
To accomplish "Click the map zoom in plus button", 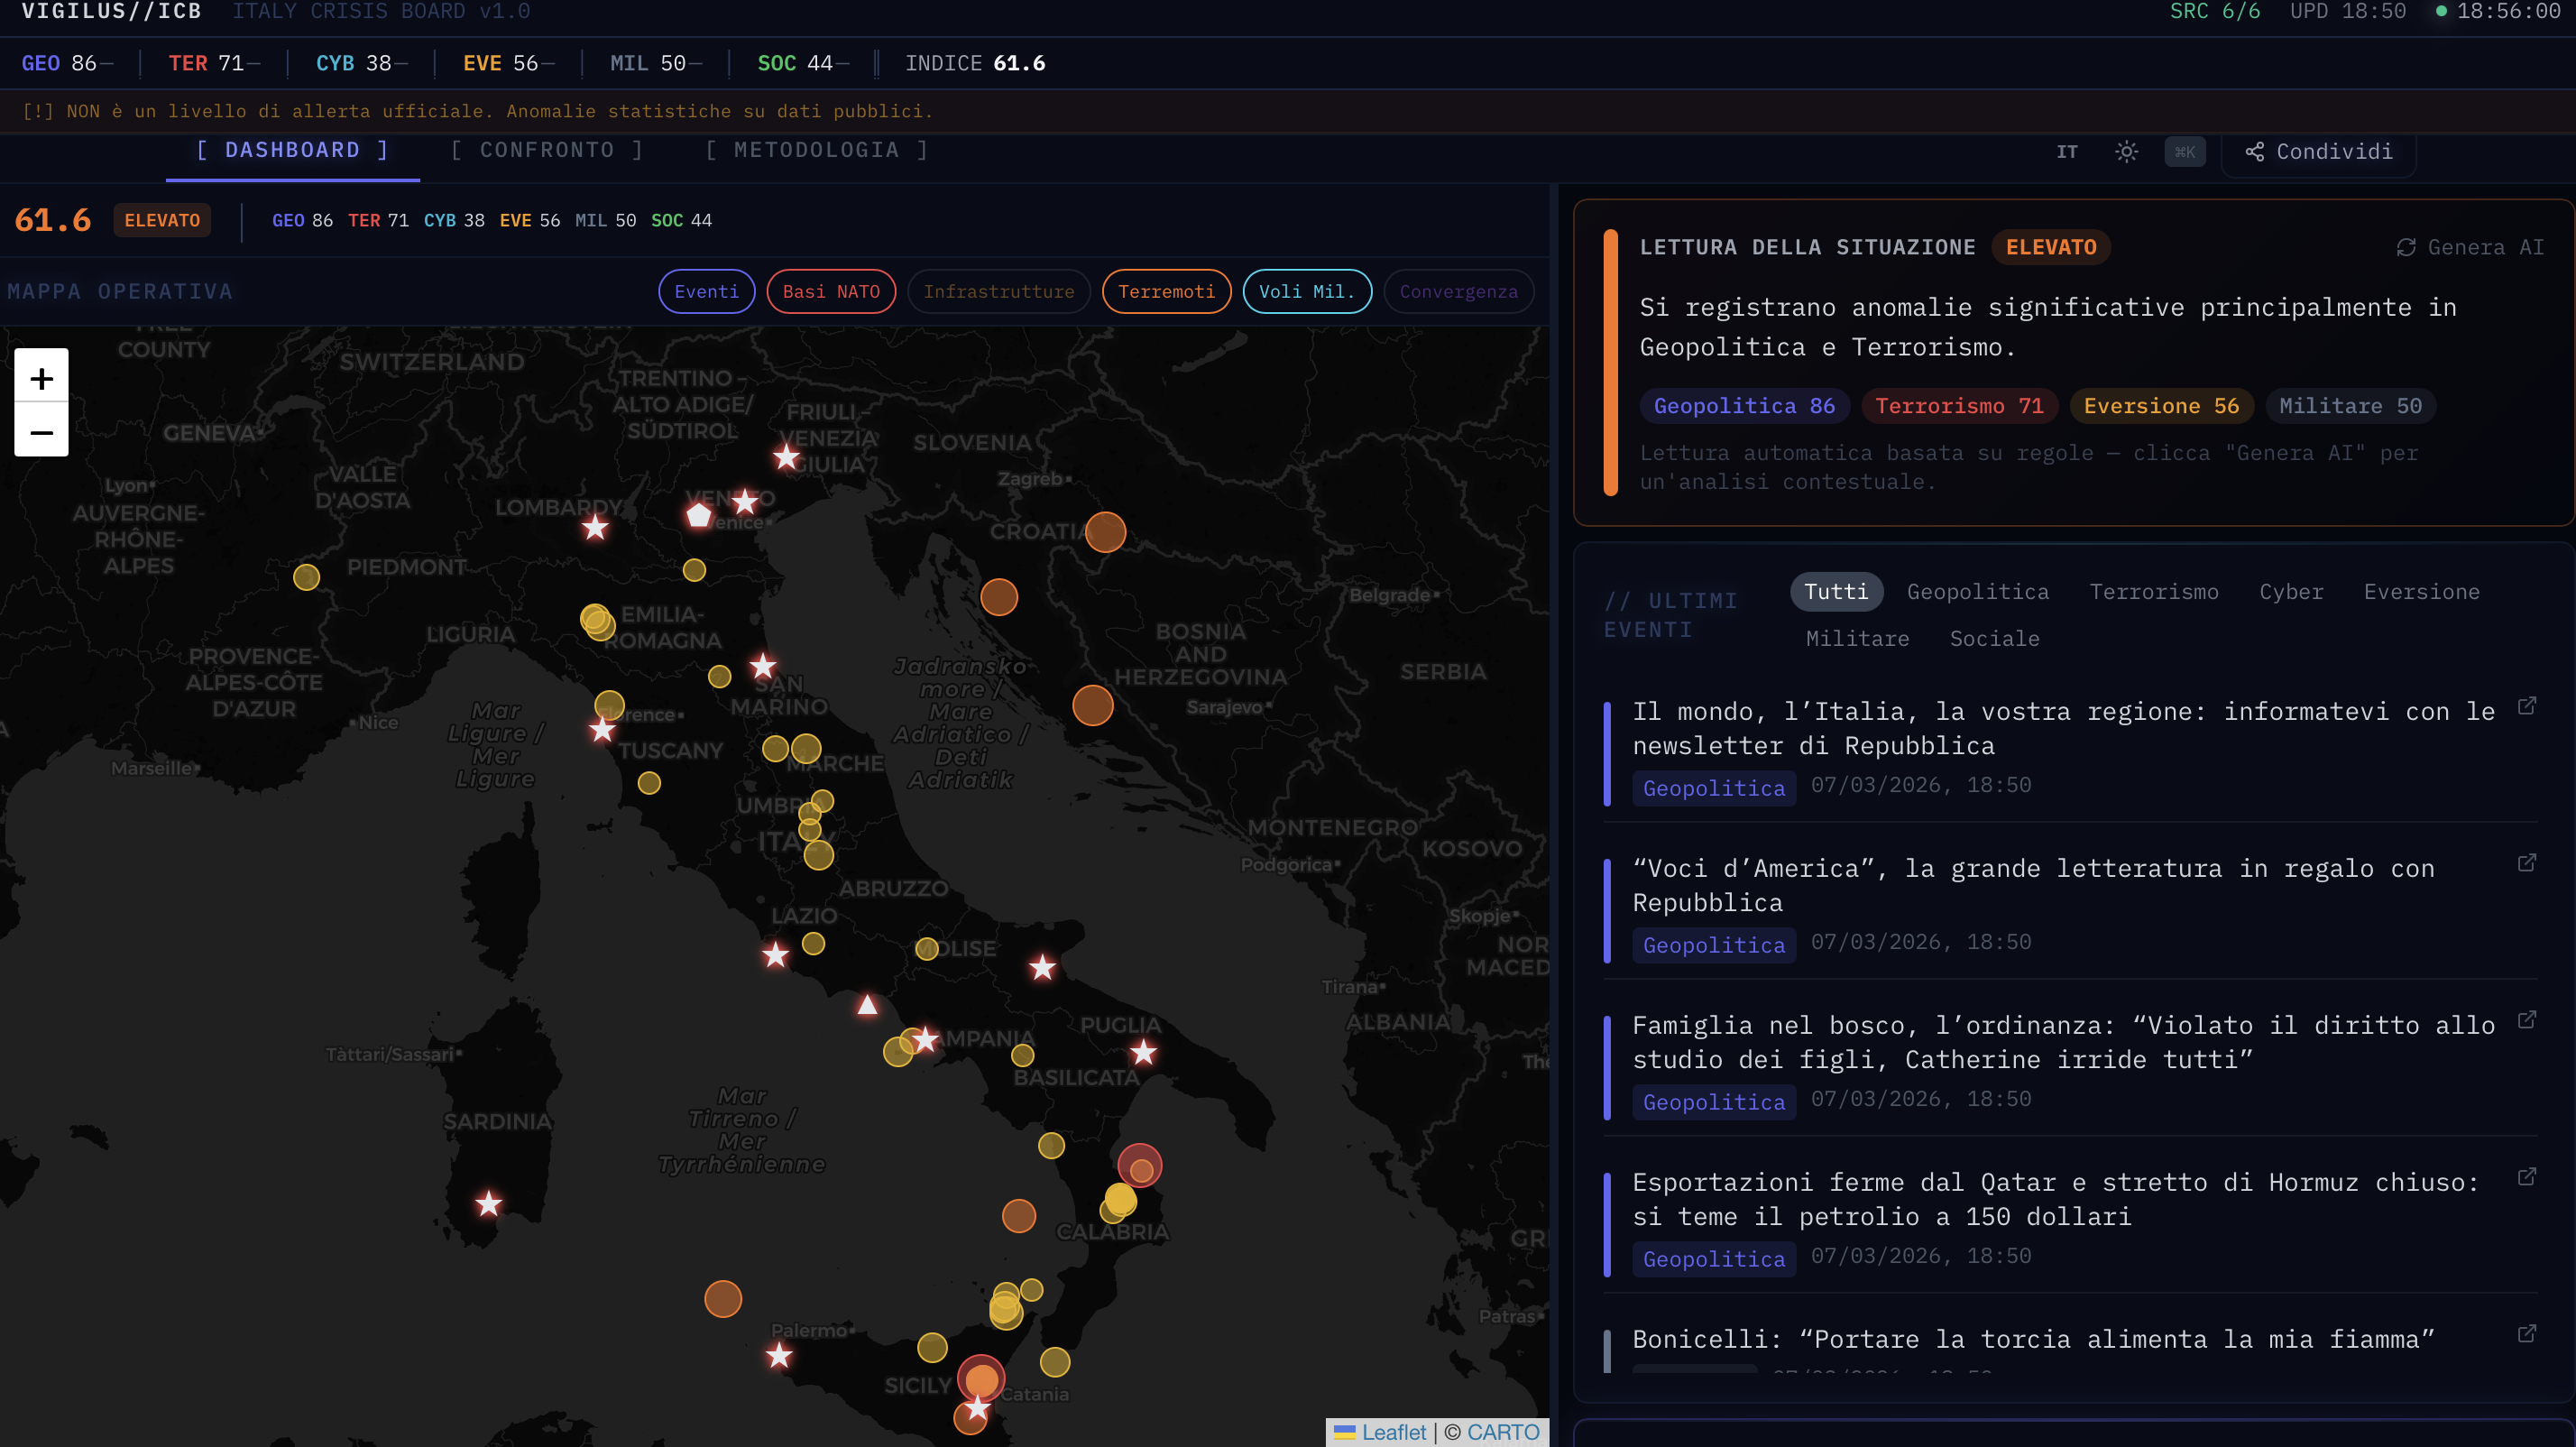I will pos(41,377).
